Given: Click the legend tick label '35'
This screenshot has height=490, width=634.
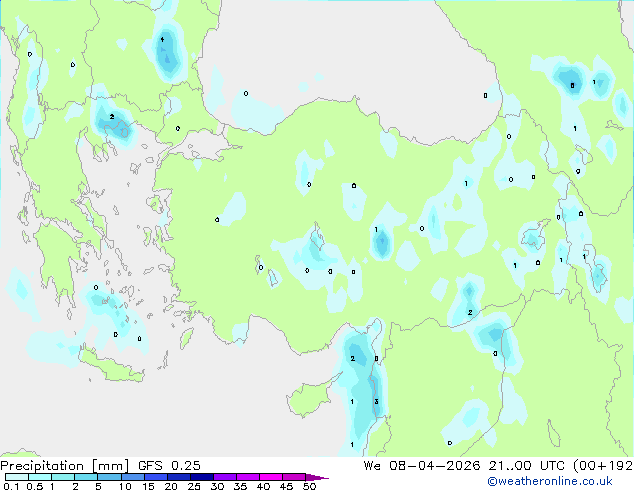Looking at the screenshot, I should click(240, 486).
